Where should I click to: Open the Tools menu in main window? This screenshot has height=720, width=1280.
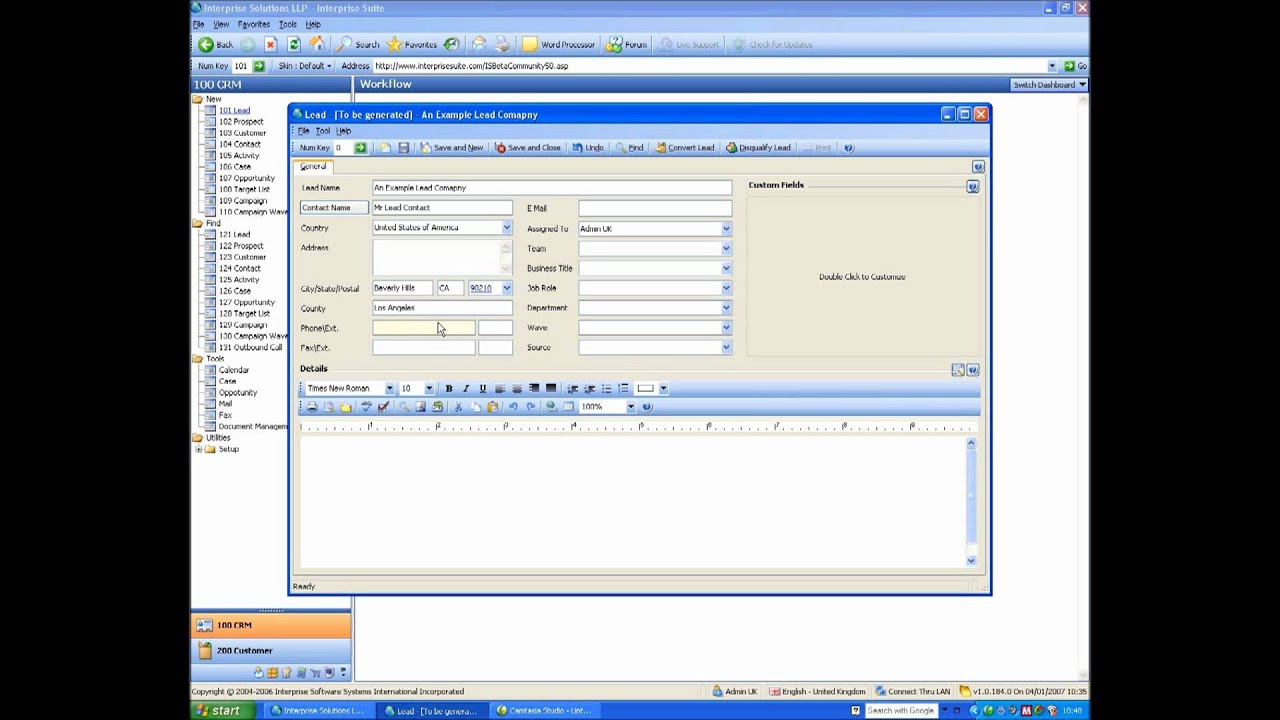[x=288, y=24]
